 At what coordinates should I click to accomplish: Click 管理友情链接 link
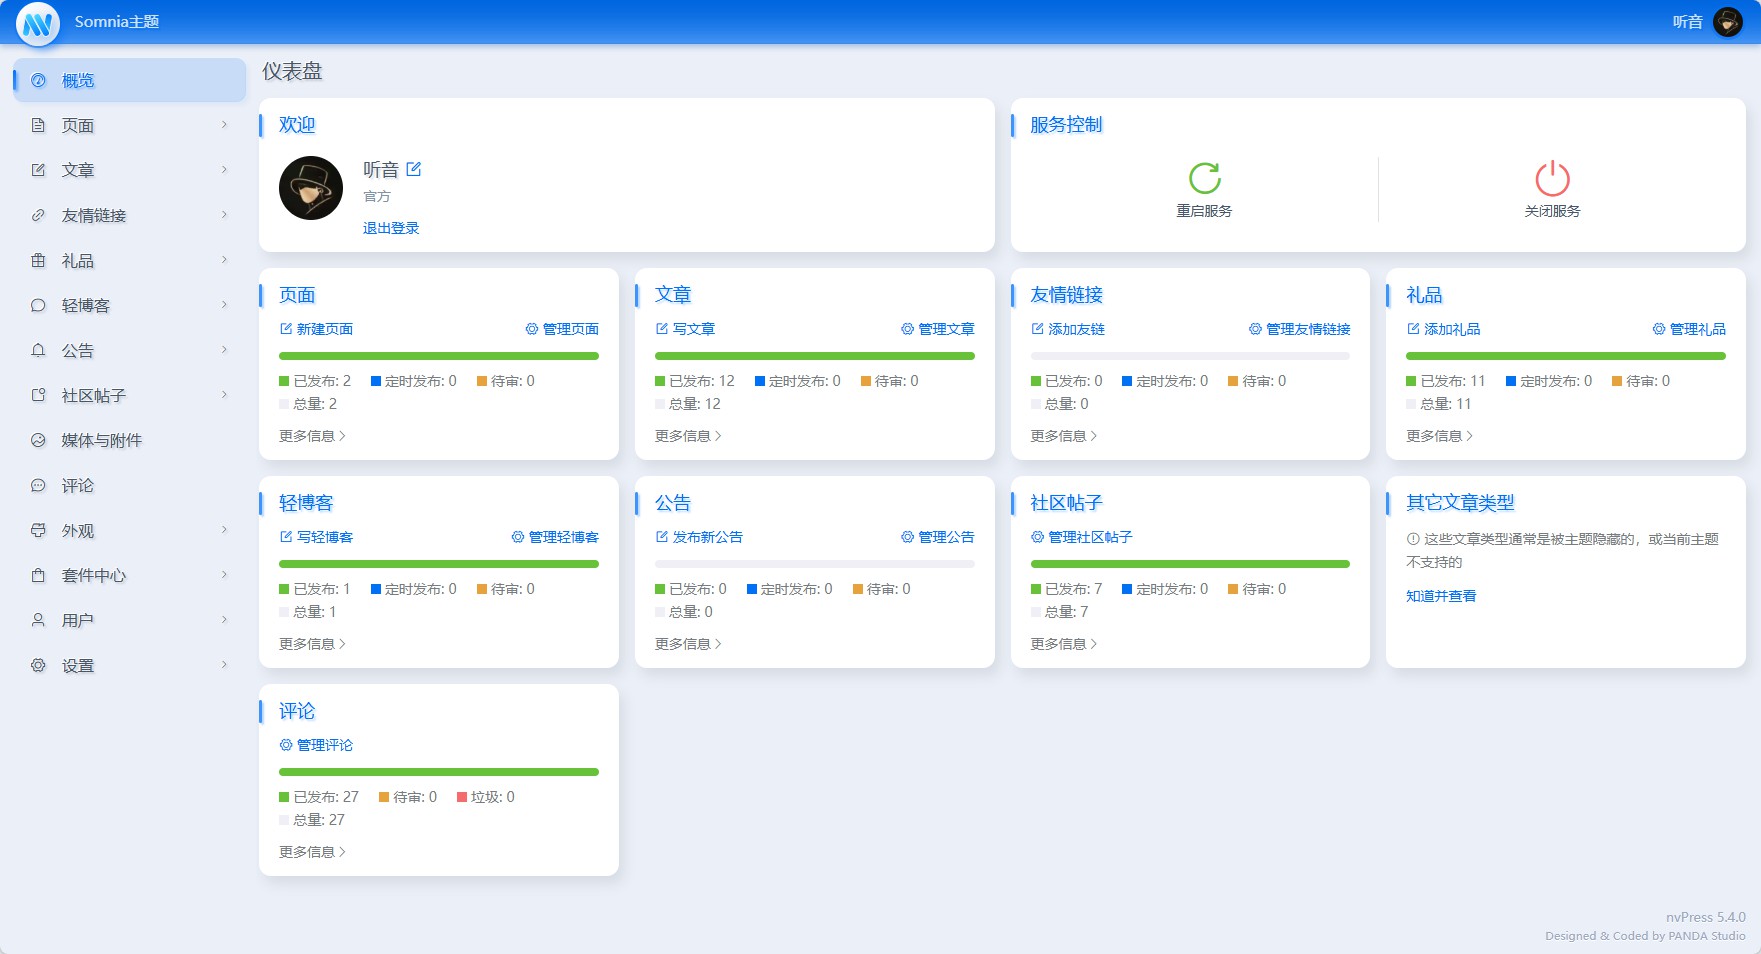[x=1300, y=329]
